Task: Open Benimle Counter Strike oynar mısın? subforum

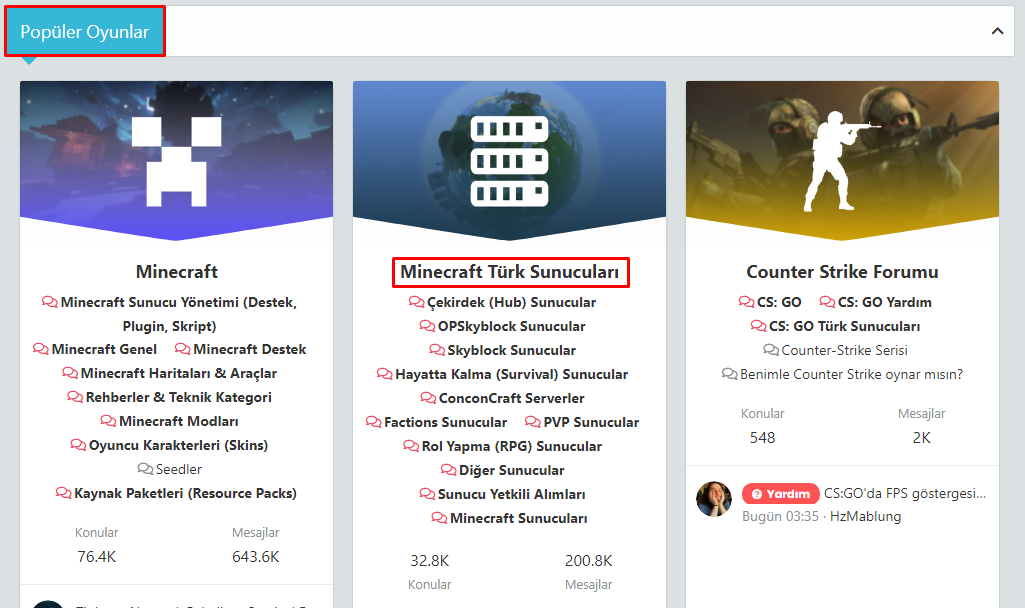Action: pos(851,375)
